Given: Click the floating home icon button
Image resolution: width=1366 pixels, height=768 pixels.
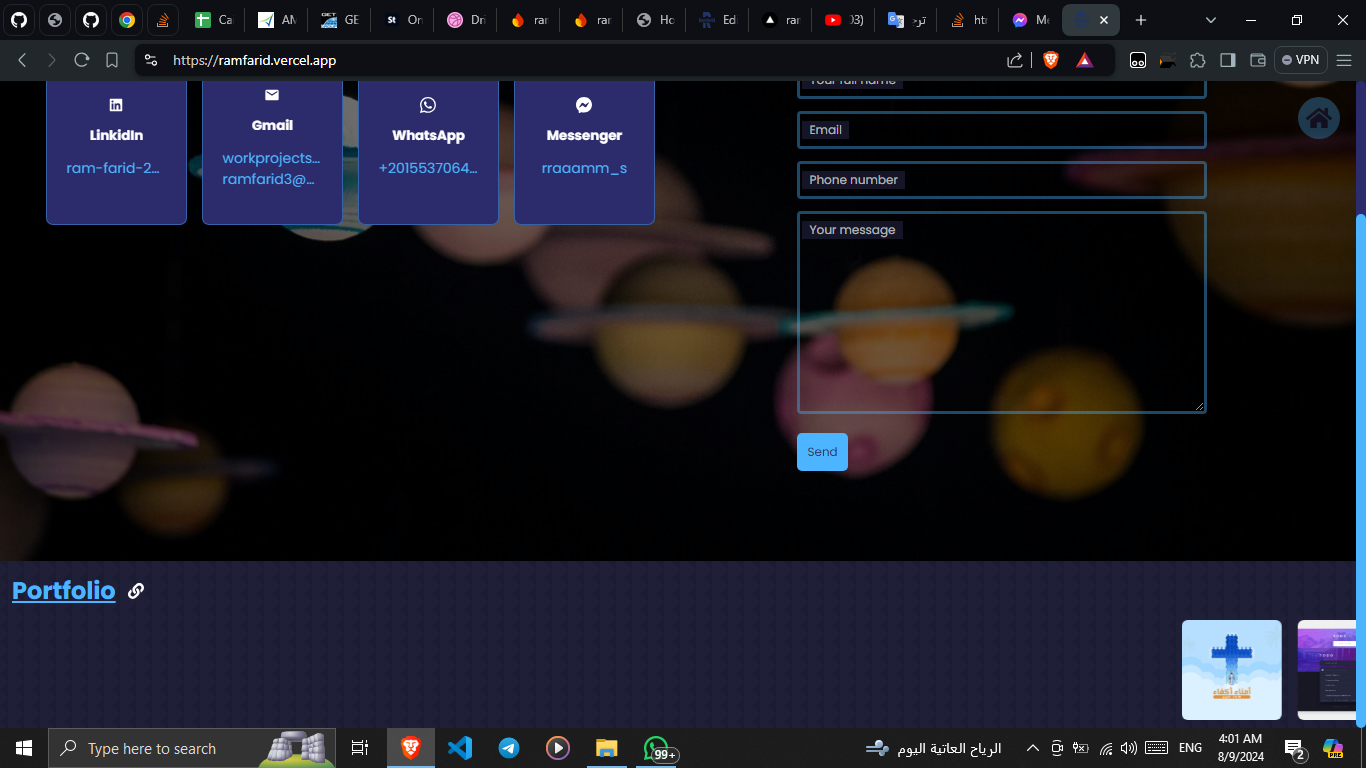Looking at the screenshot, I should point(1318,119).
